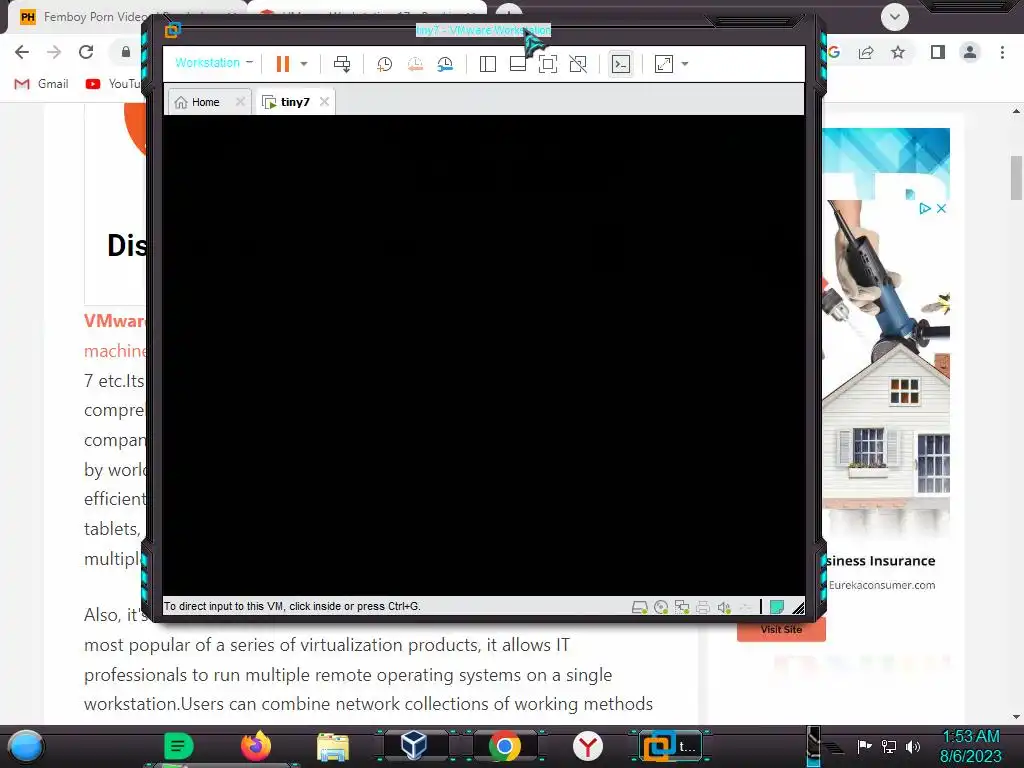Screen dimensions: 1024x768
Task: Switch to Unity mode icon
Action: pos(578,63)
